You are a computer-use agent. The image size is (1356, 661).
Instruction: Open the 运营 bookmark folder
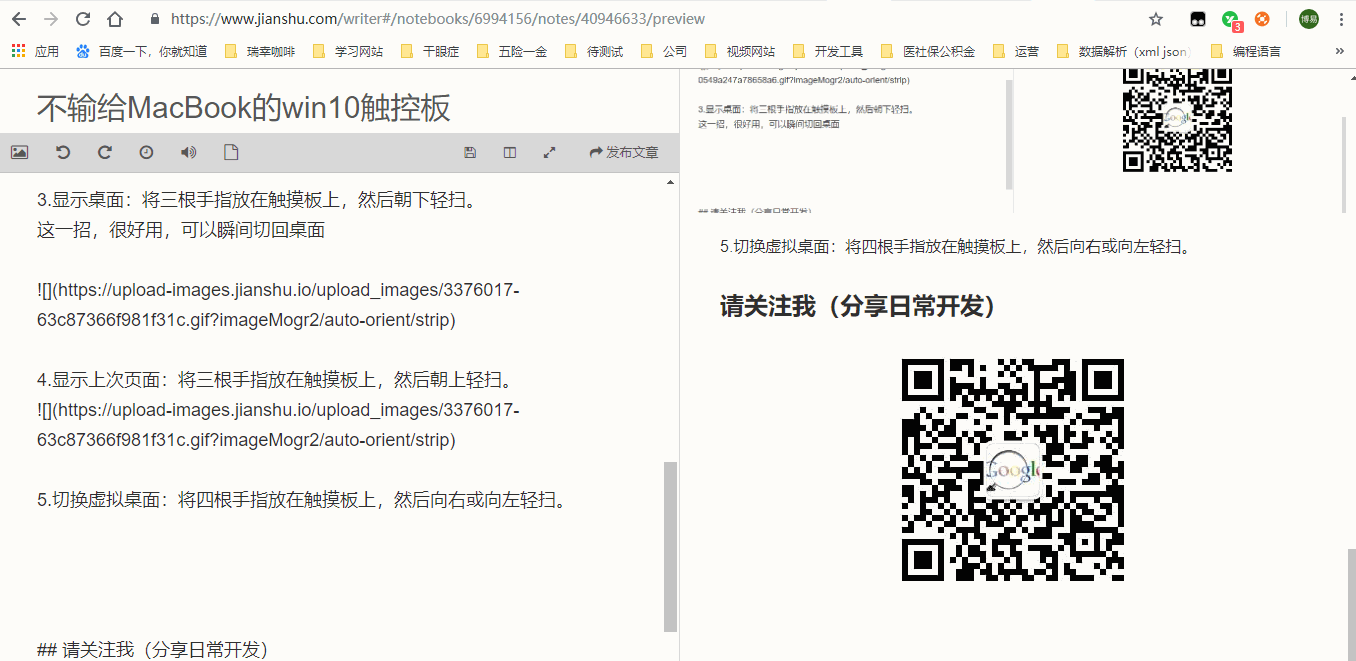tap(1016, 51)
